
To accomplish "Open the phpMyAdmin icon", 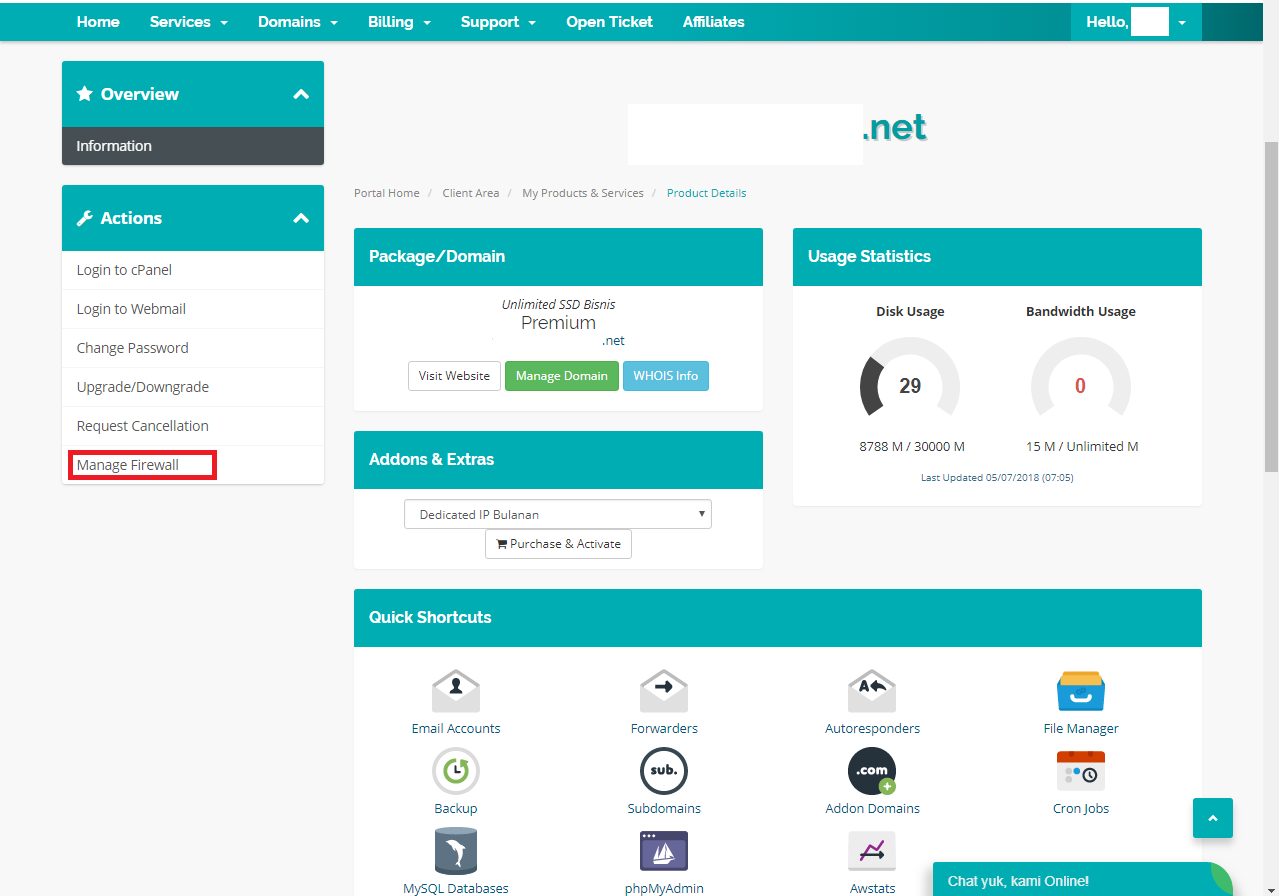I will [664, 851].
